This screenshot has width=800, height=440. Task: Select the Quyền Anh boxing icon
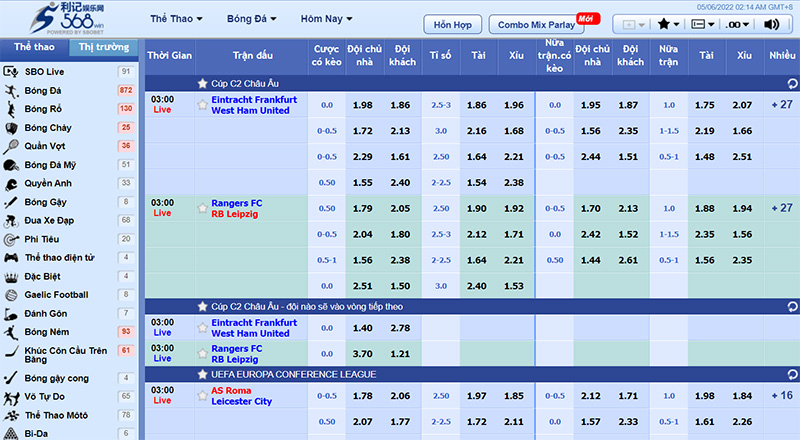tap(11, 184)
